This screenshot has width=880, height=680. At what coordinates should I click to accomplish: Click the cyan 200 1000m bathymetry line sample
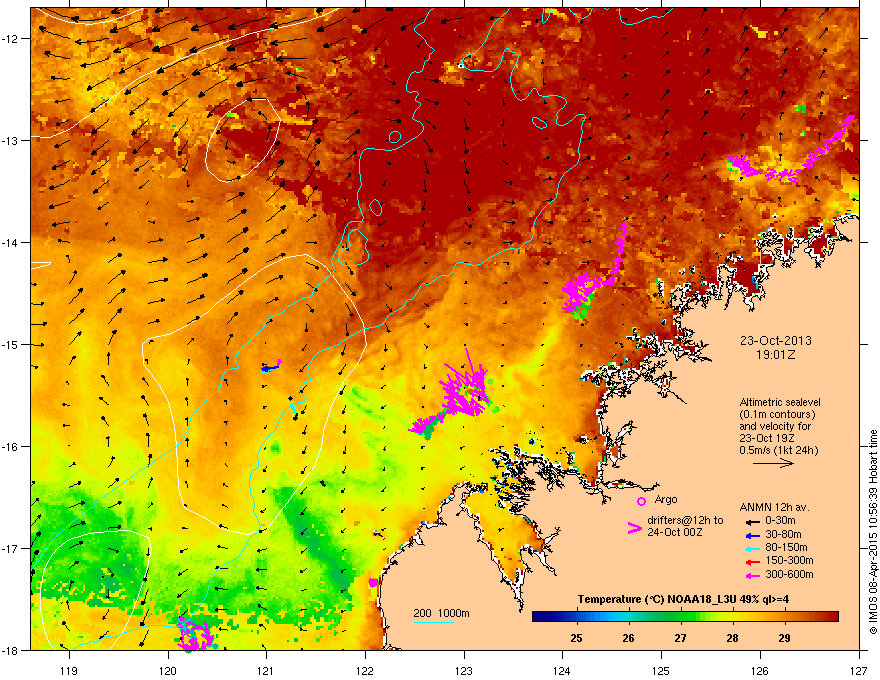433,622
